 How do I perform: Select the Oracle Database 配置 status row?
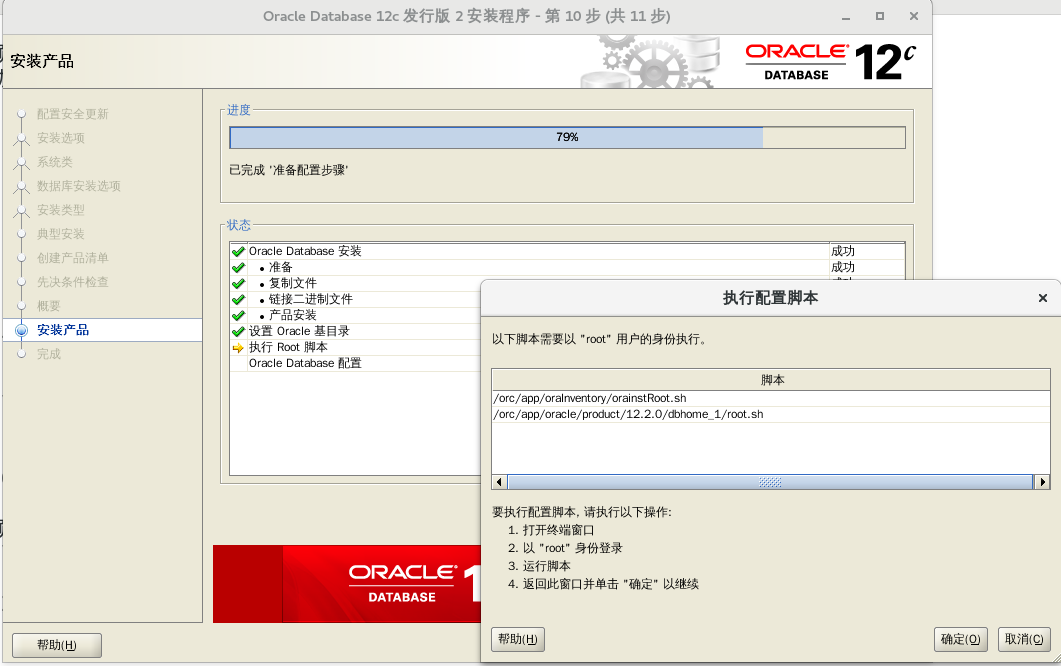coord(355,363)
